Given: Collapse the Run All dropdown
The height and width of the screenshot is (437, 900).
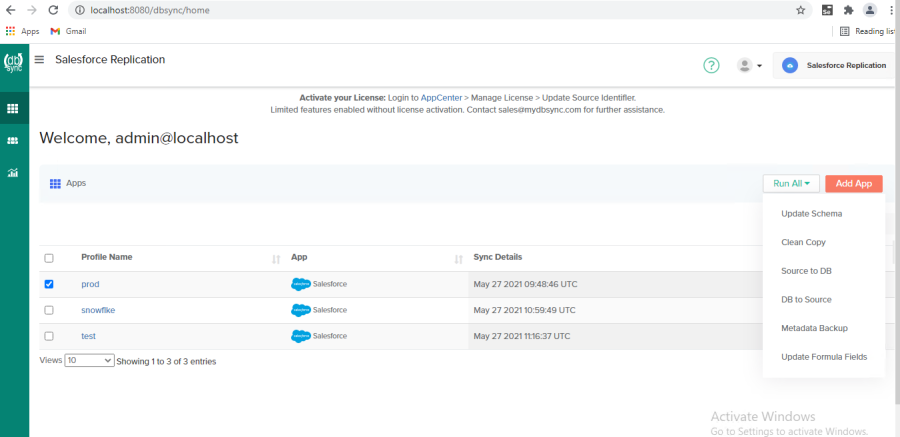Looking at the screenshot, I should click(x=791, y=184).
